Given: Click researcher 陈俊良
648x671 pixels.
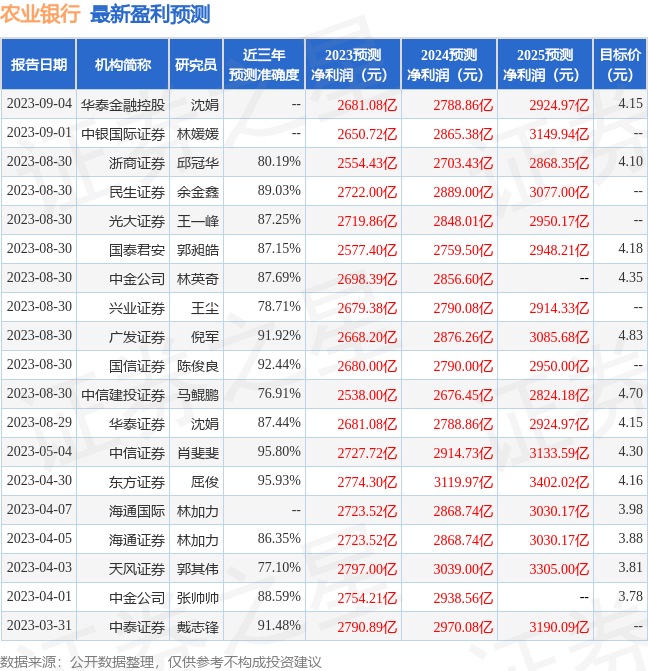Looking at the screenshot, I should coord(198,366).
